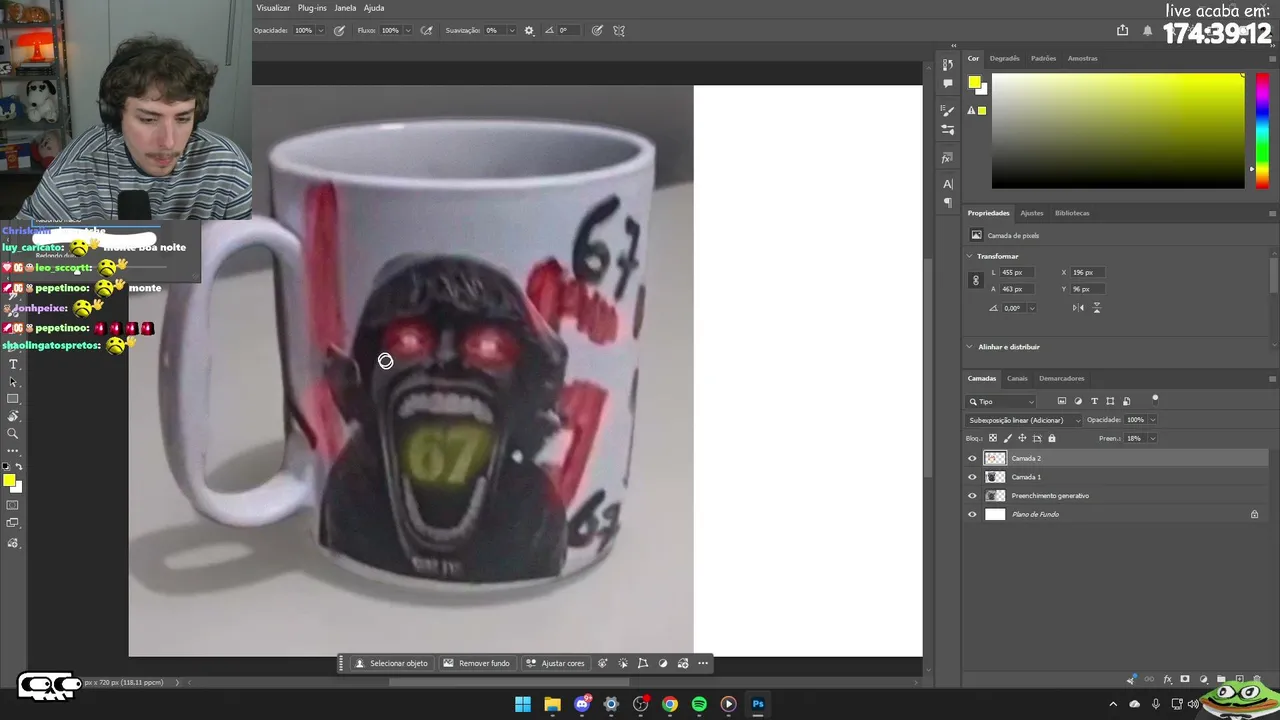The image size is (1280, 720).
Task: Lock layer position
Action: (x=1022, y=438)
